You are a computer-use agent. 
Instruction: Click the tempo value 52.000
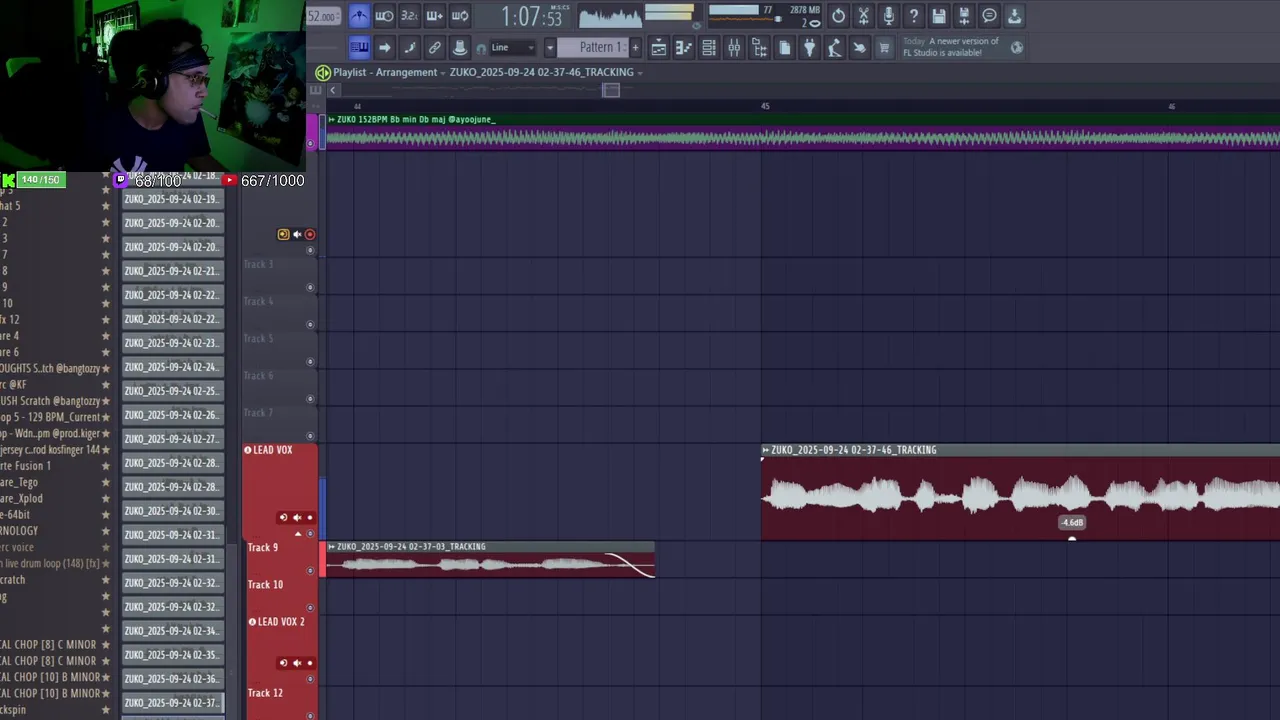click(323, 16)
